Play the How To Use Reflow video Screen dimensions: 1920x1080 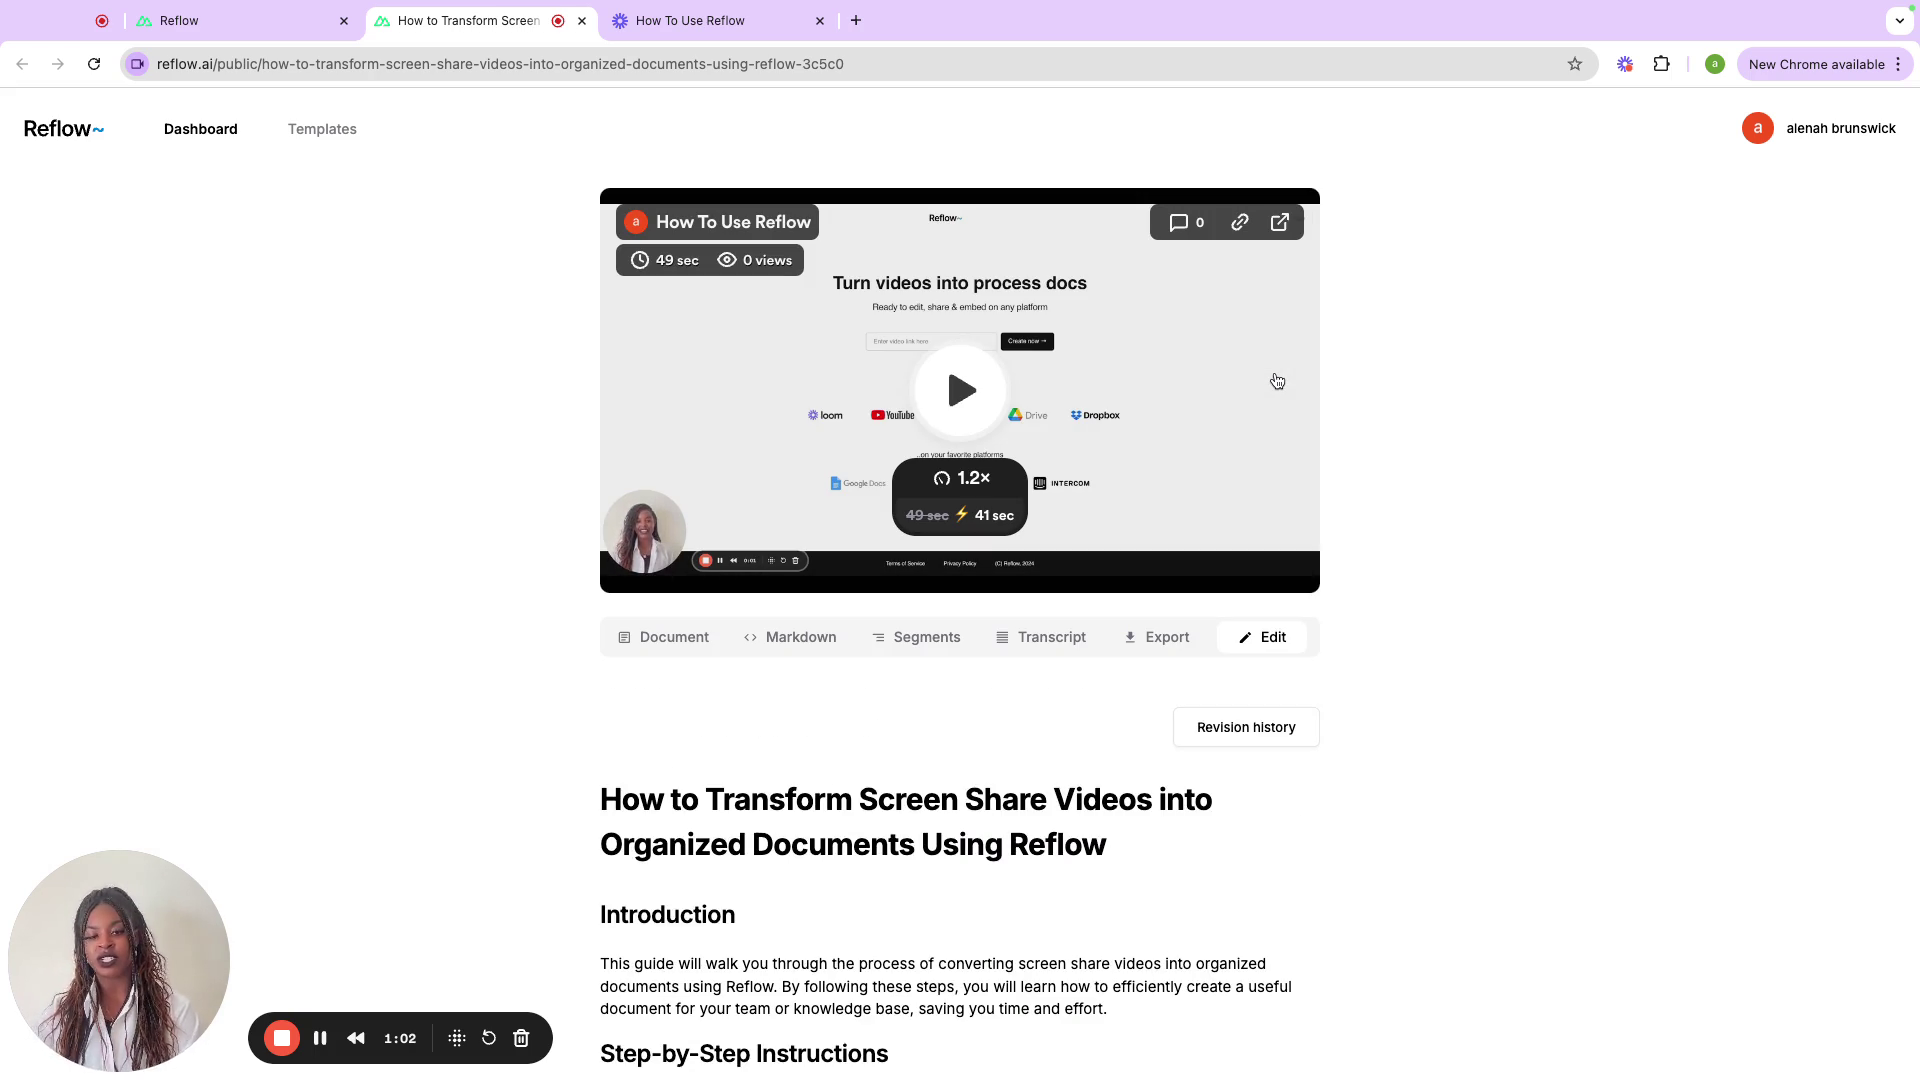[x=960, y=390]
